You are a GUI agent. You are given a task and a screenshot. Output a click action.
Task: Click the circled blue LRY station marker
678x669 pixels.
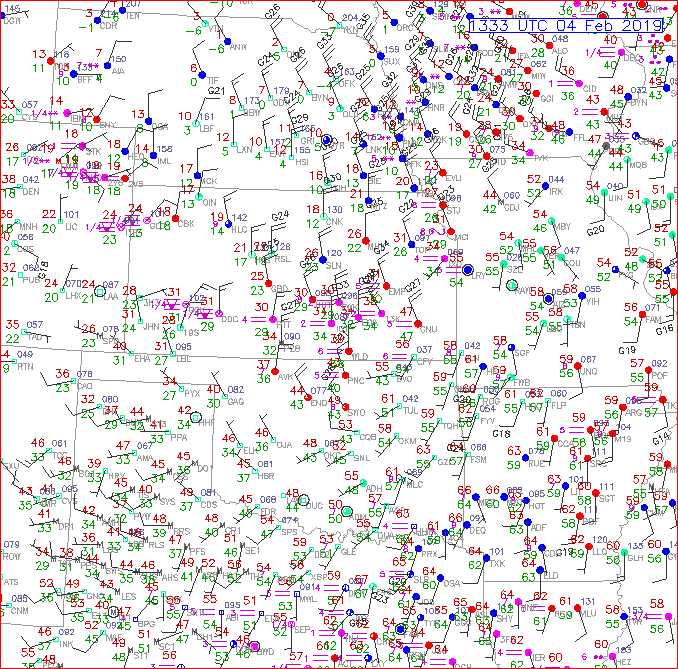coord(467,269)
